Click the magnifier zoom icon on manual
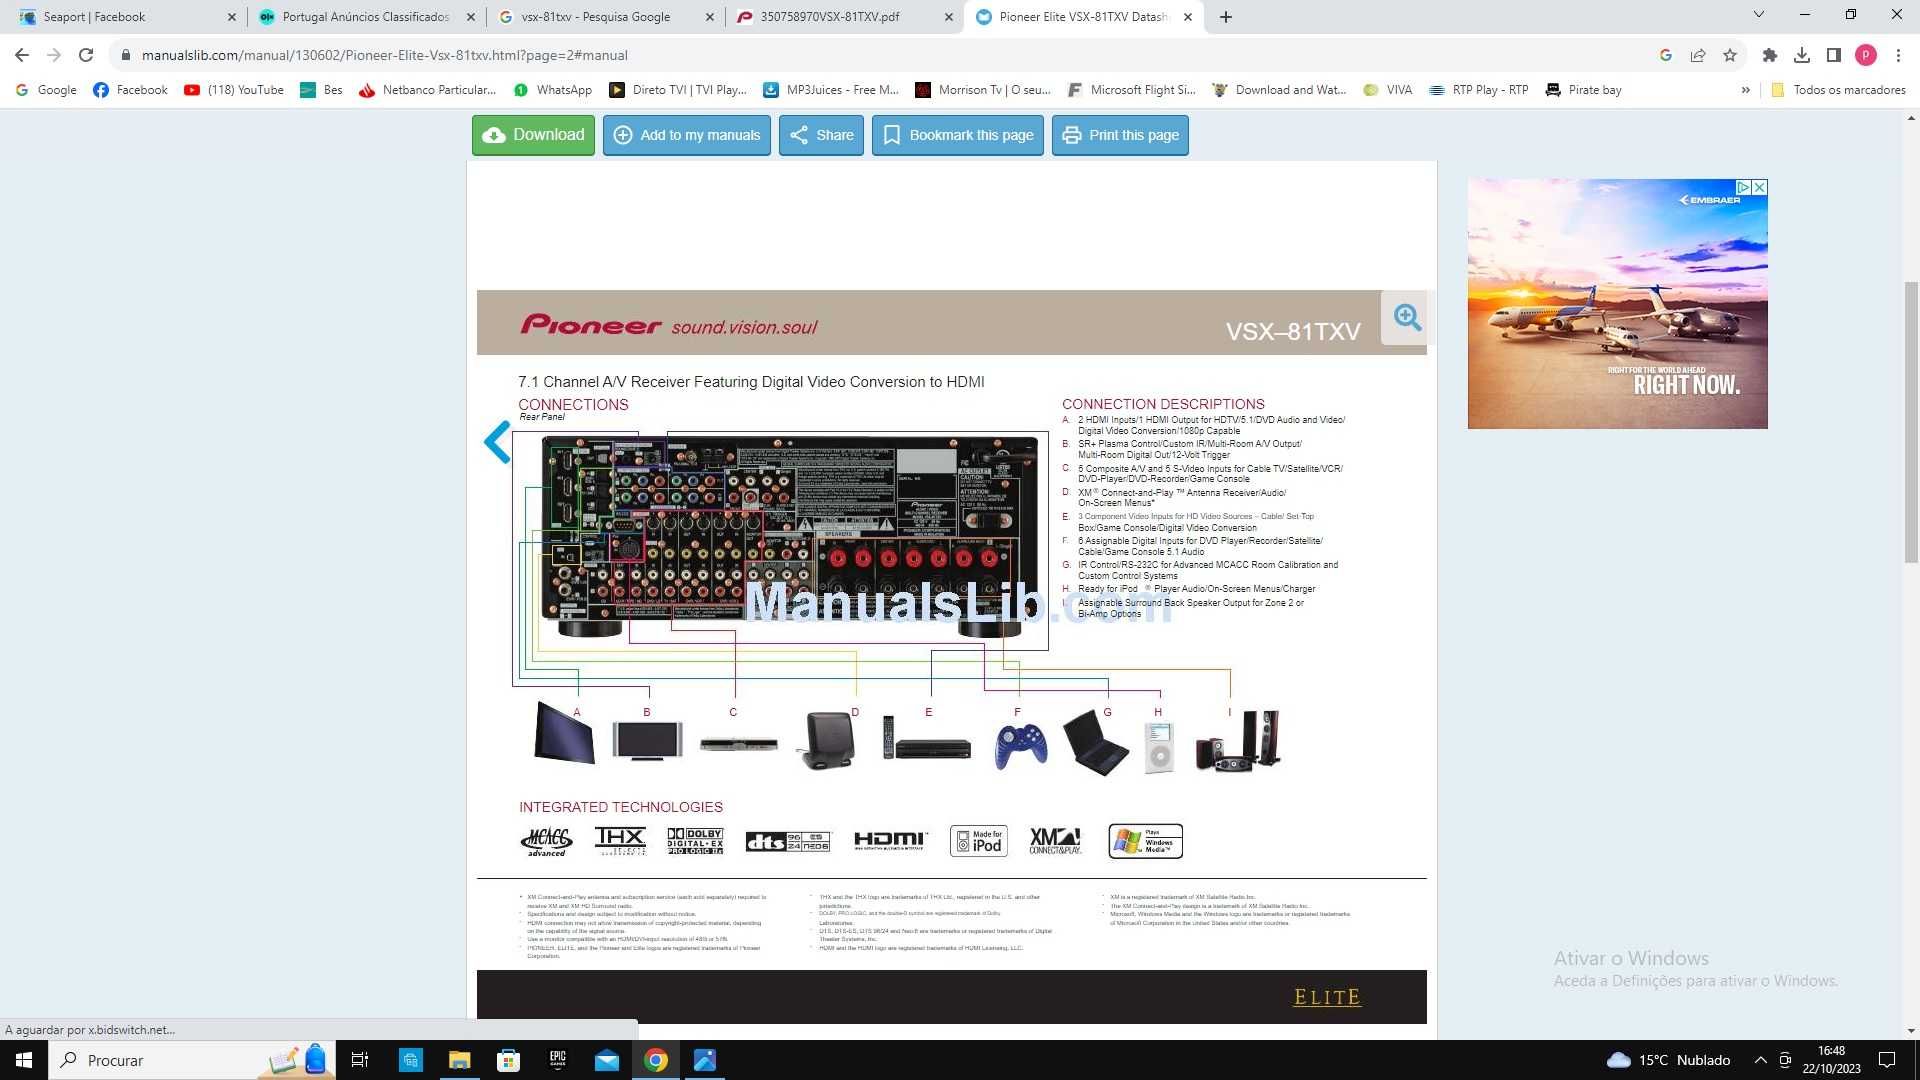 pyautogui.click(x=1406, y=316)
